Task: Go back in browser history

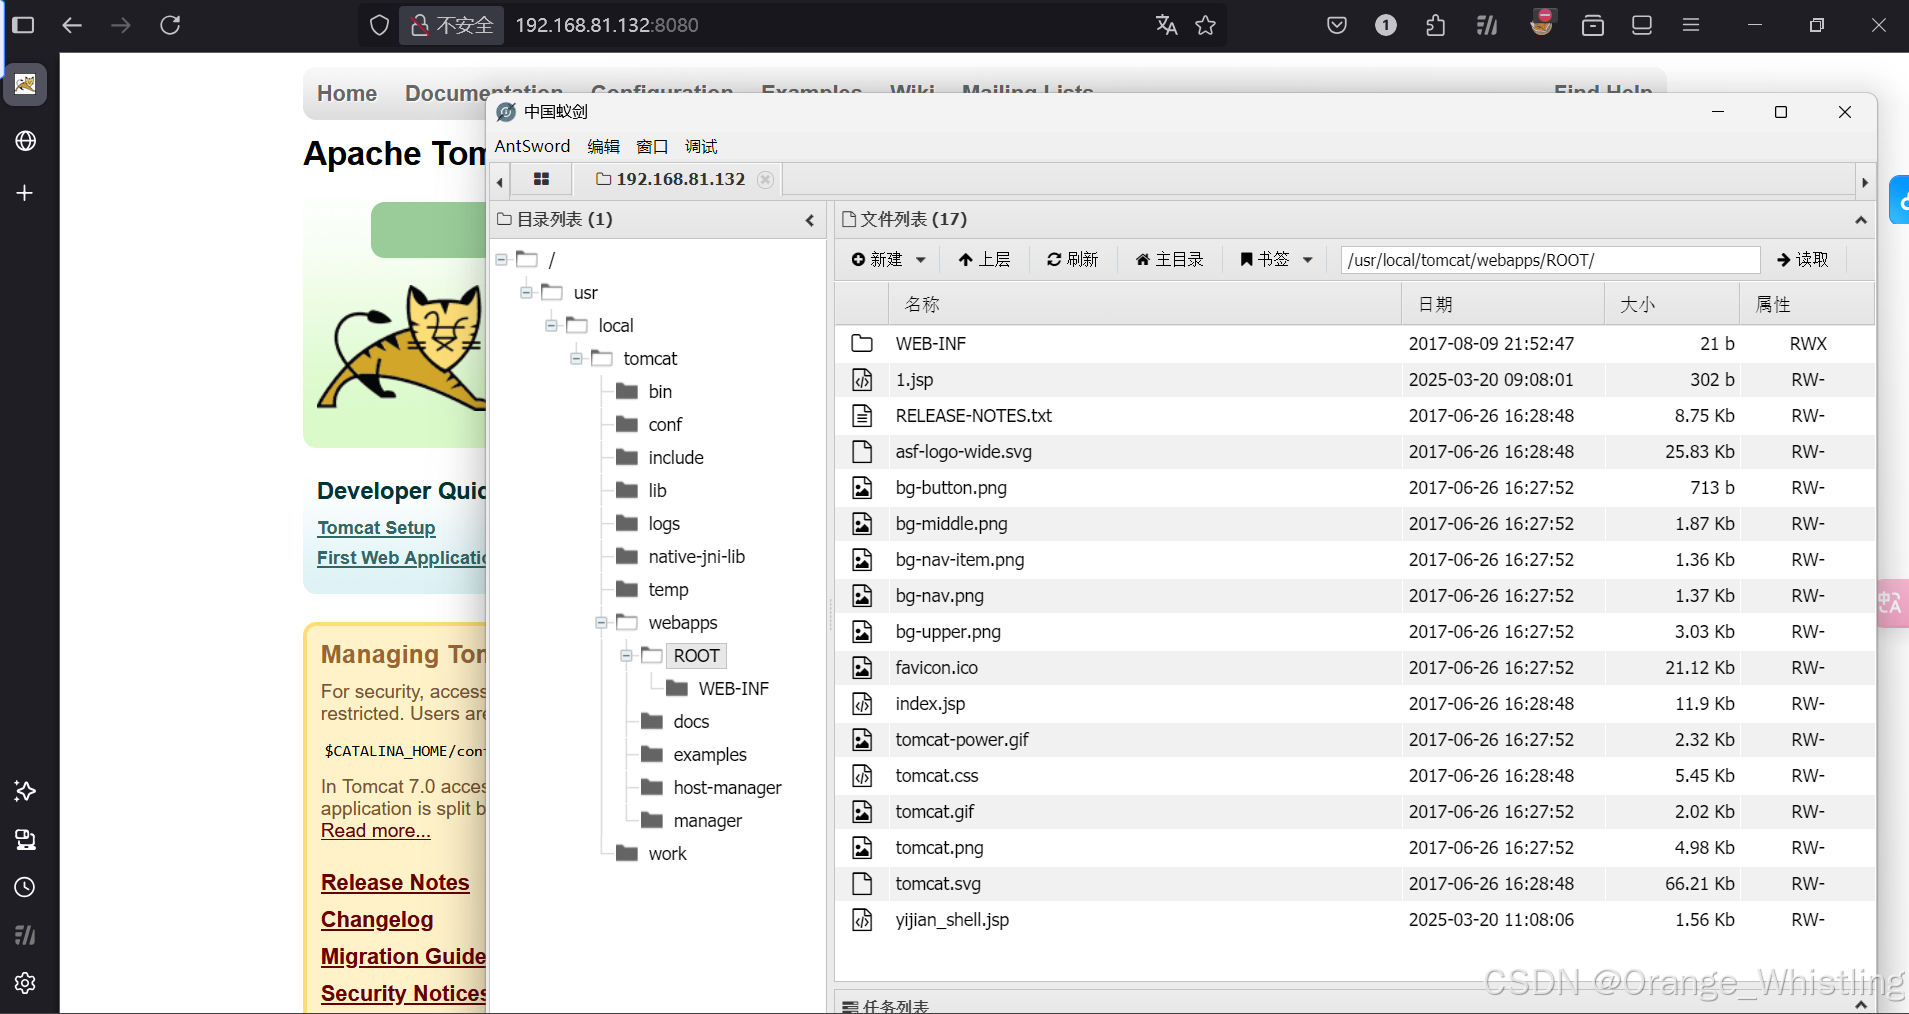Action: 72,25
